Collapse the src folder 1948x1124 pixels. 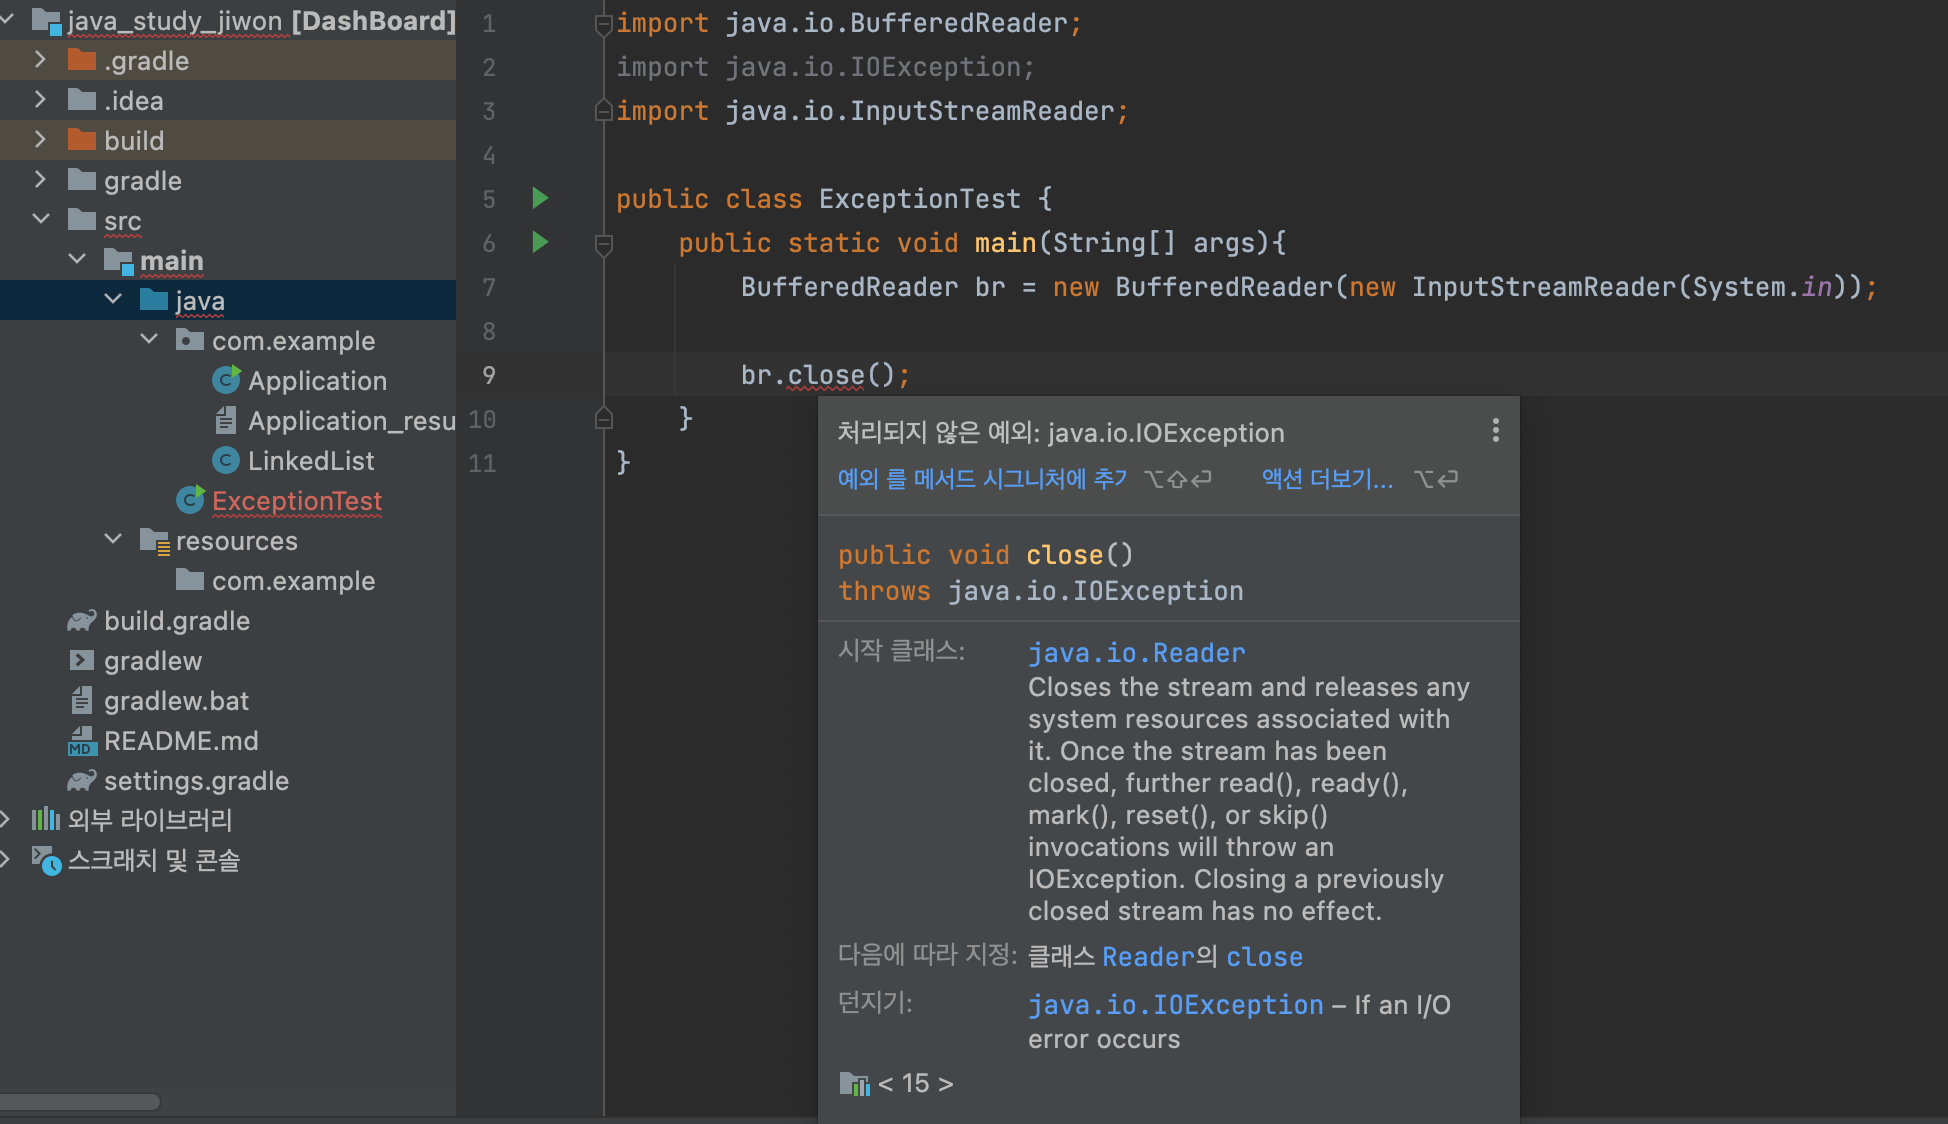(x=41, y=219)
